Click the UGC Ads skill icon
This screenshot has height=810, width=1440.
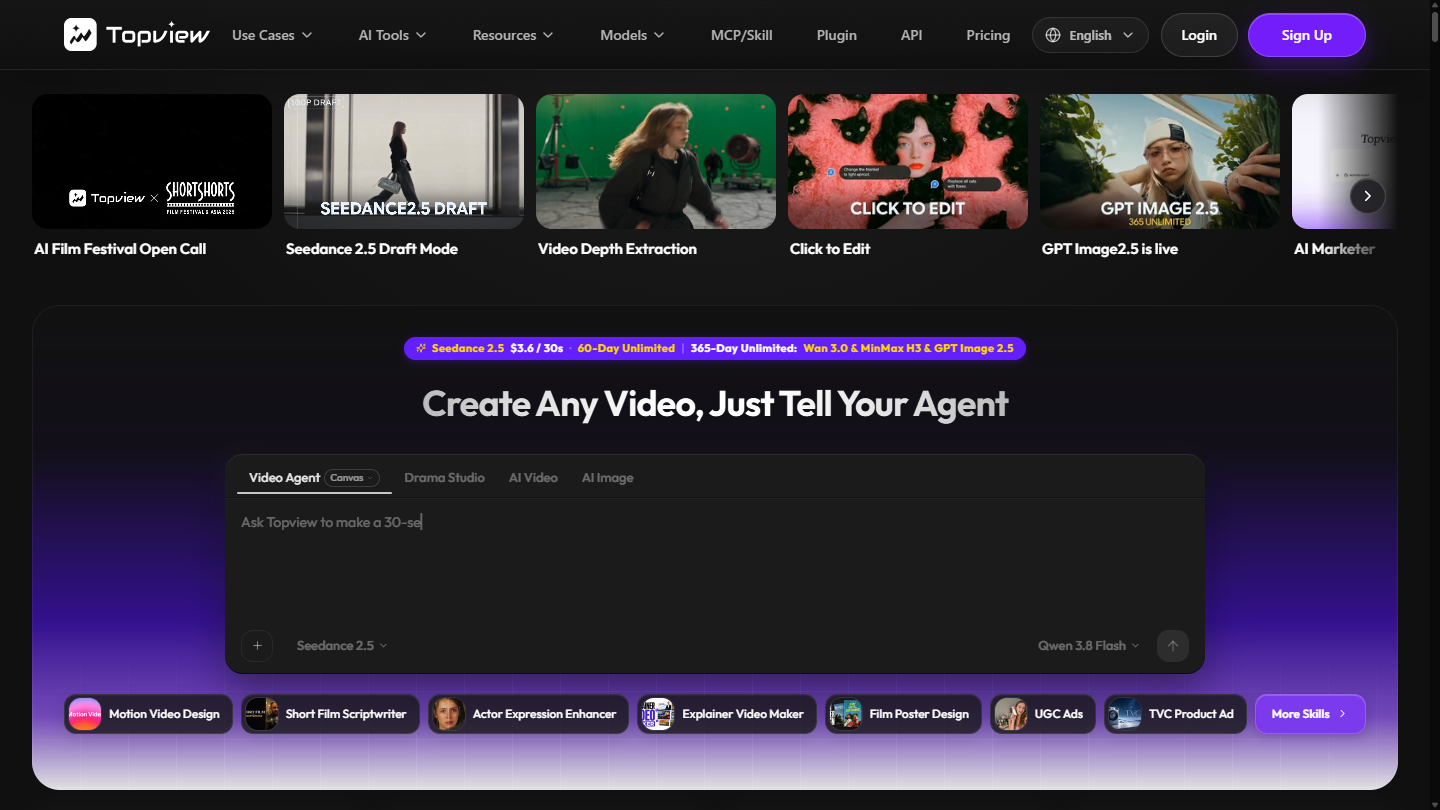coord(1011,714)
